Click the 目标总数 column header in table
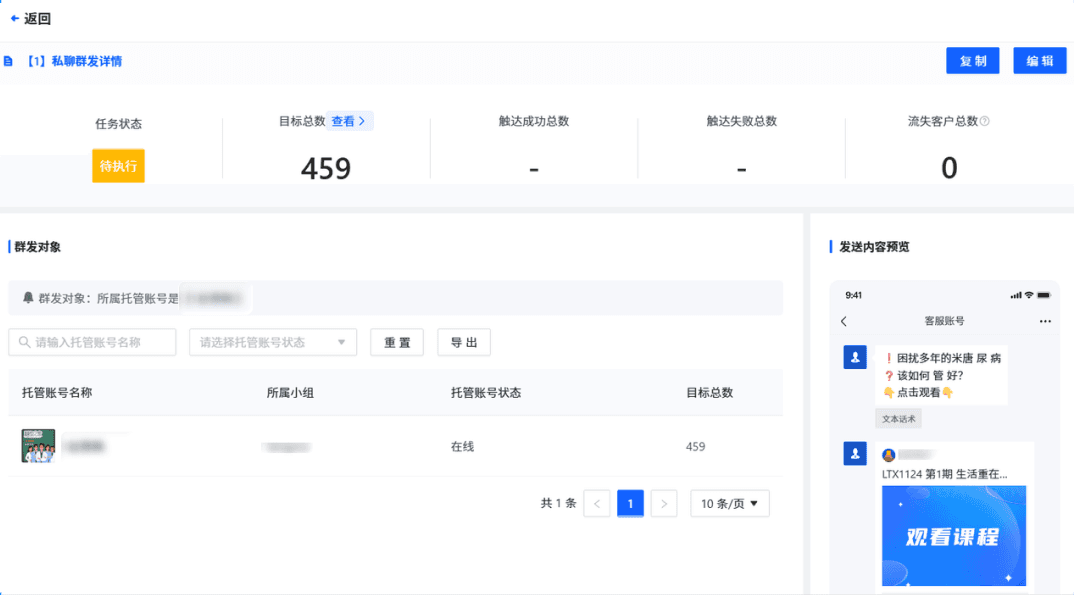The image size is (1074, 595). (x=710, y=393)
